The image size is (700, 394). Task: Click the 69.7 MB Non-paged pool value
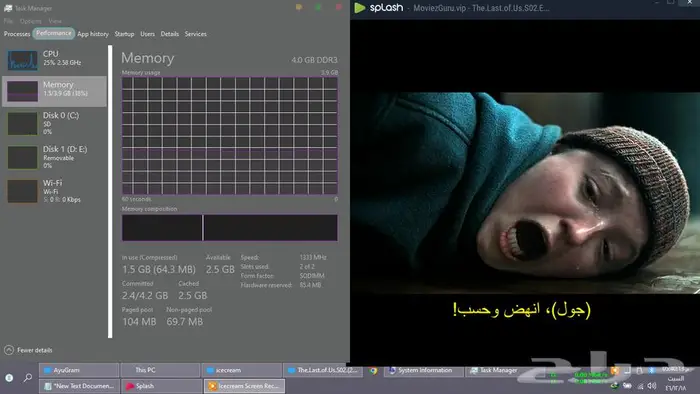click(185, 322)
